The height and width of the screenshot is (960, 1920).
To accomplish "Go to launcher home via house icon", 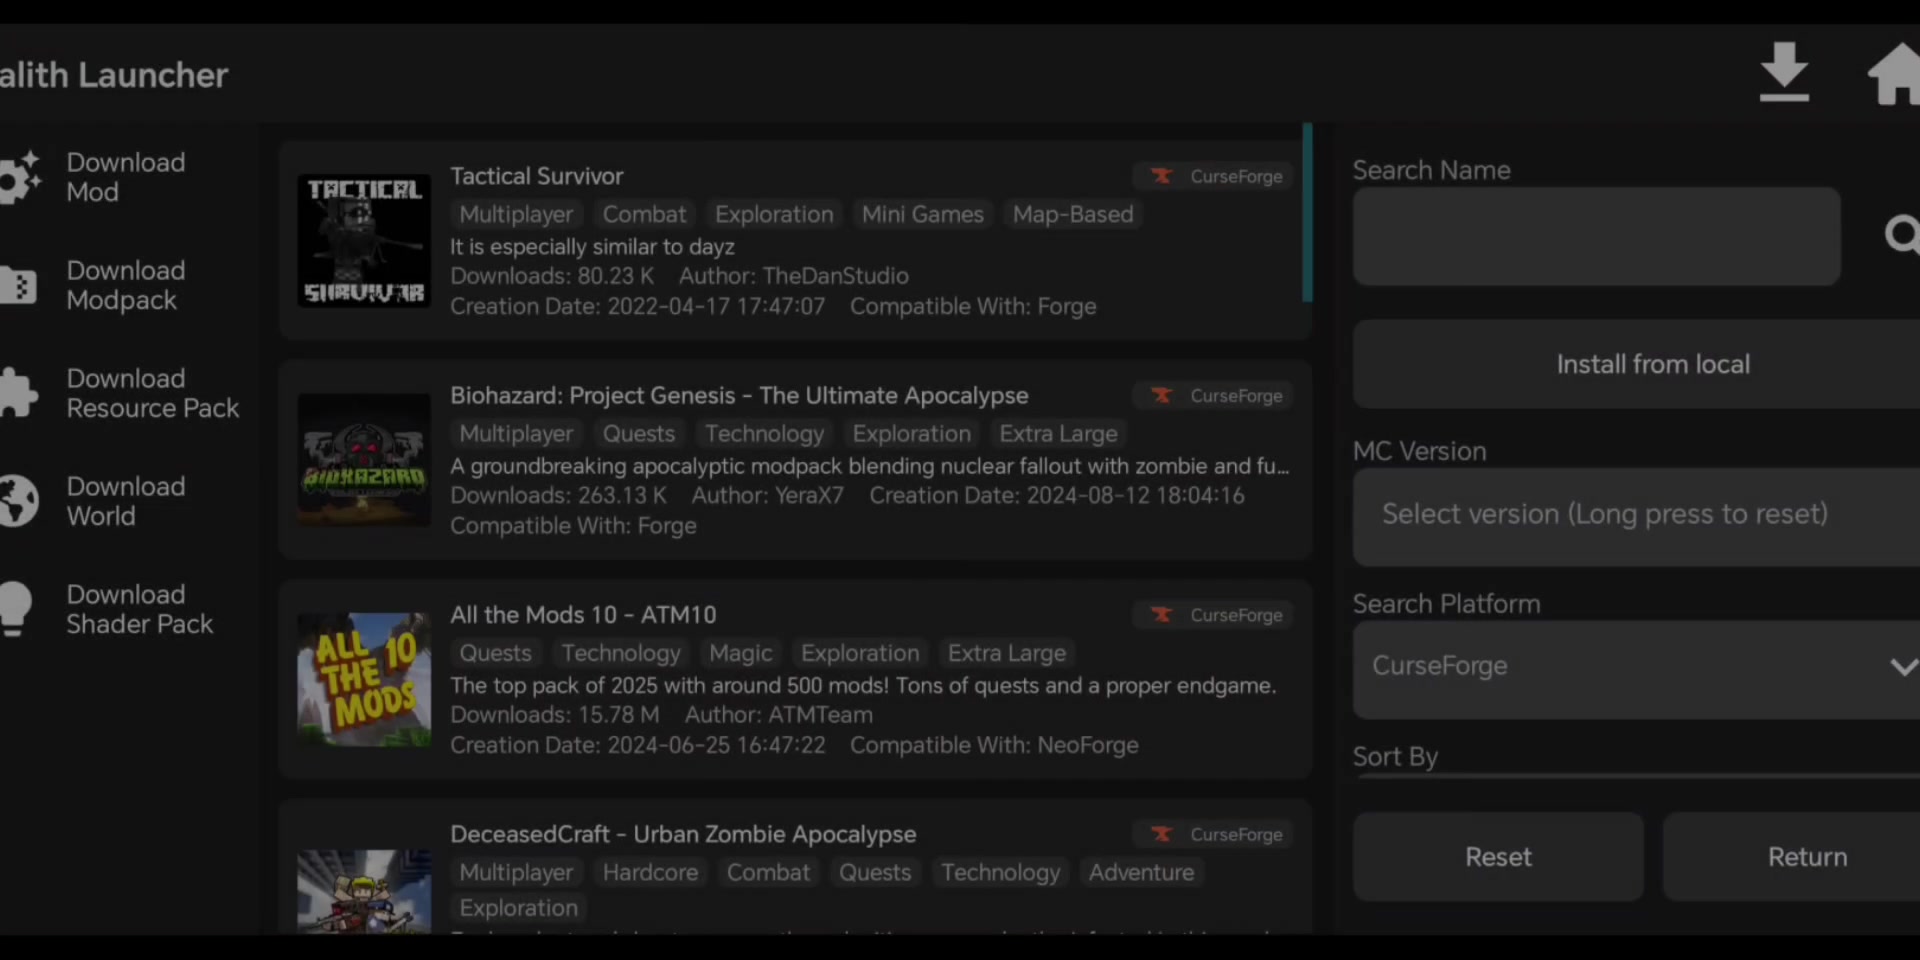I will (x=1894, y=73).
